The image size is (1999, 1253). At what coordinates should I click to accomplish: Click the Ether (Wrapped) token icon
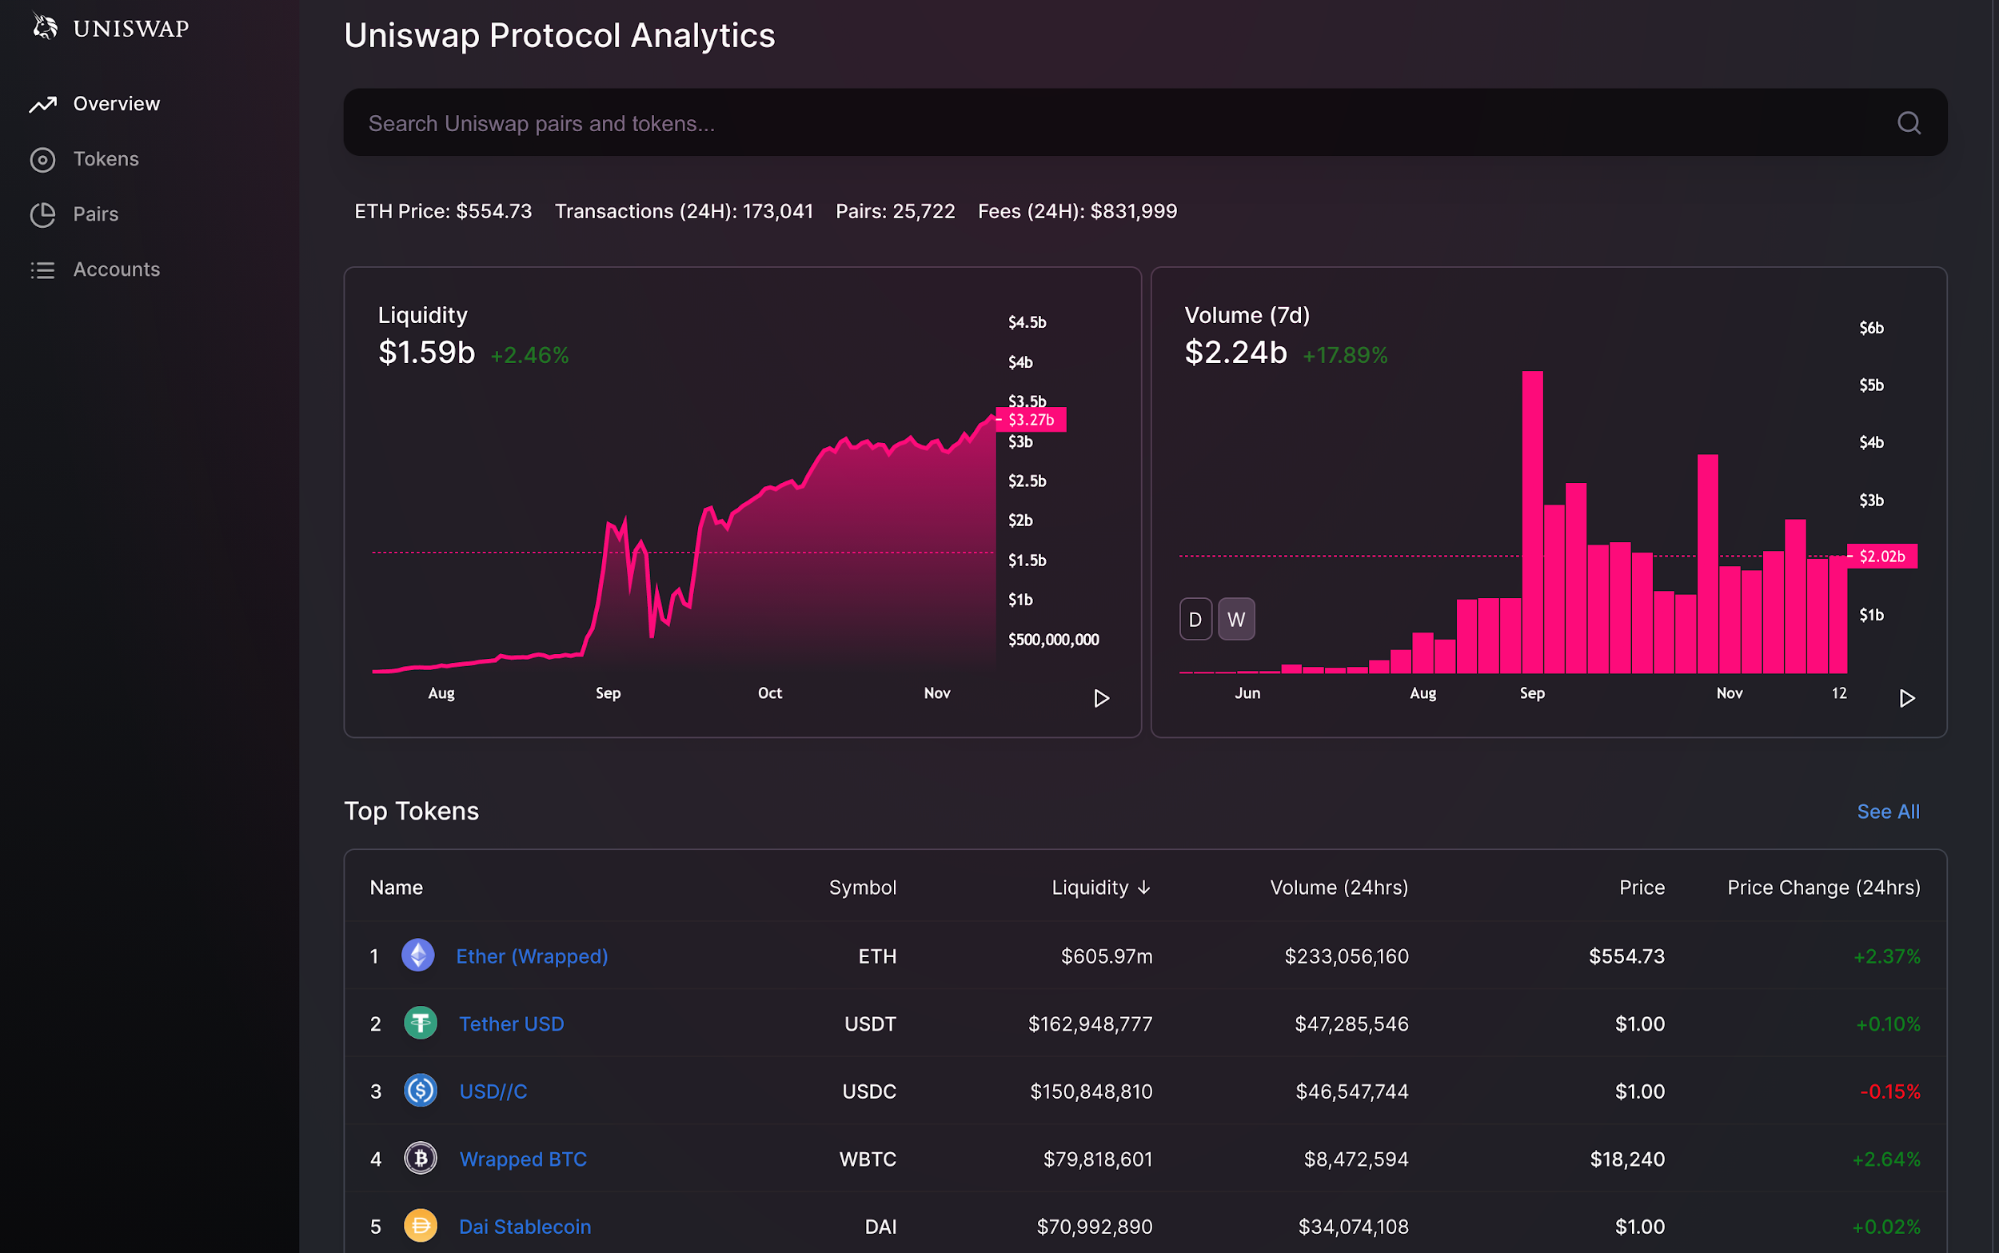(418, 955)
